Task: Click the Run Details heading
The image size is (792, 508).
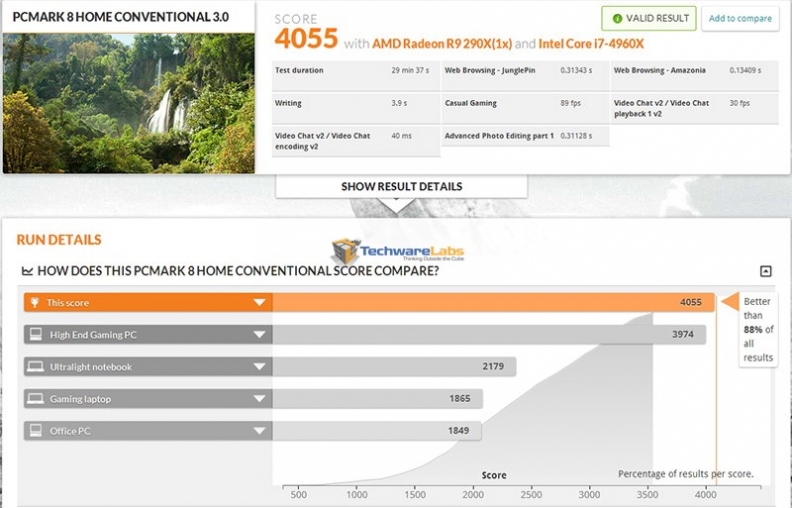Action: [59, 240]
